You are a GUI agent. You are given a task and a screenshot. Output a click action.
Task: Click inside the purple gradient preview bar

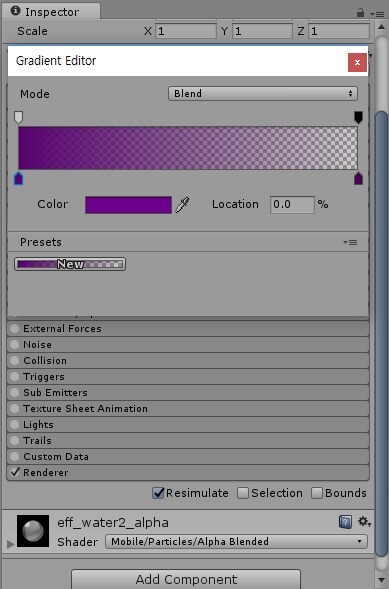point(188,148)
